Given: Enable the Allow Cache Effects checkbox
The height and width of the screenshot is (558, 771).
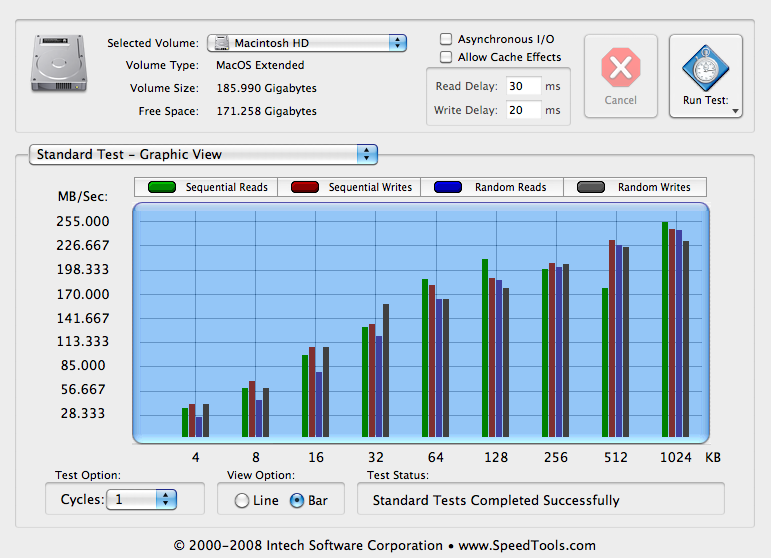Looking at the screenshot, I should 446,57.
